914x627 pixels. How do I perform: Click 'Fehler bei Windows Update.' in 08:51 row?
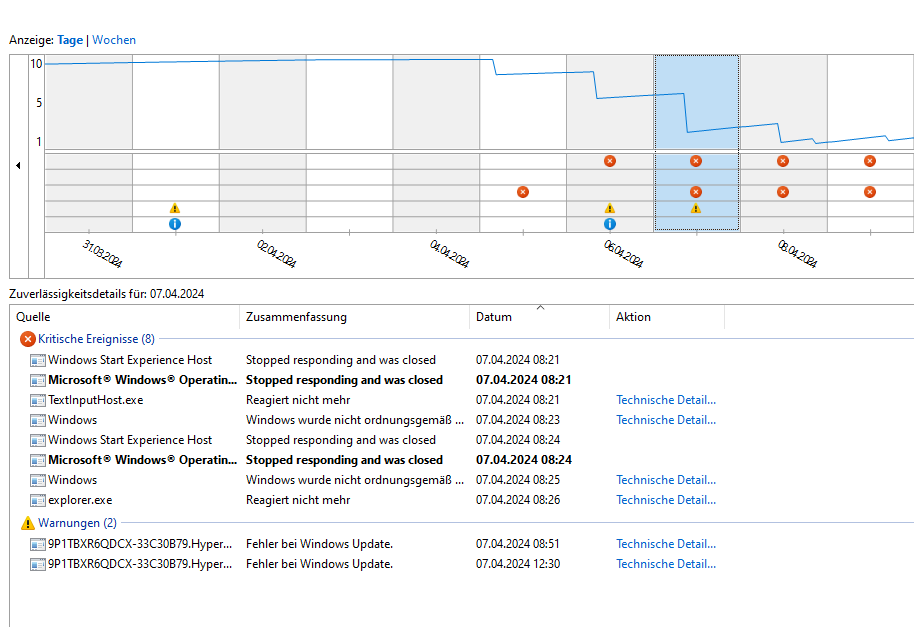click(319, 544)
